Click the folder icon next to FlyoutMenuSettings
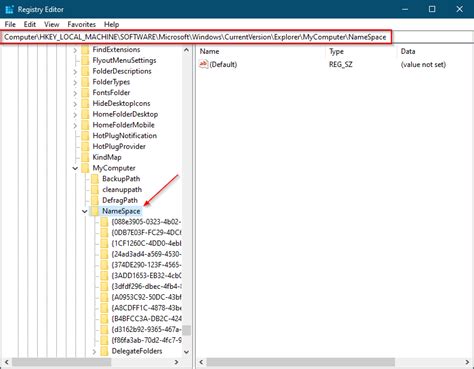This screenshot has height=369, width=474. click(x=85, y=60)
